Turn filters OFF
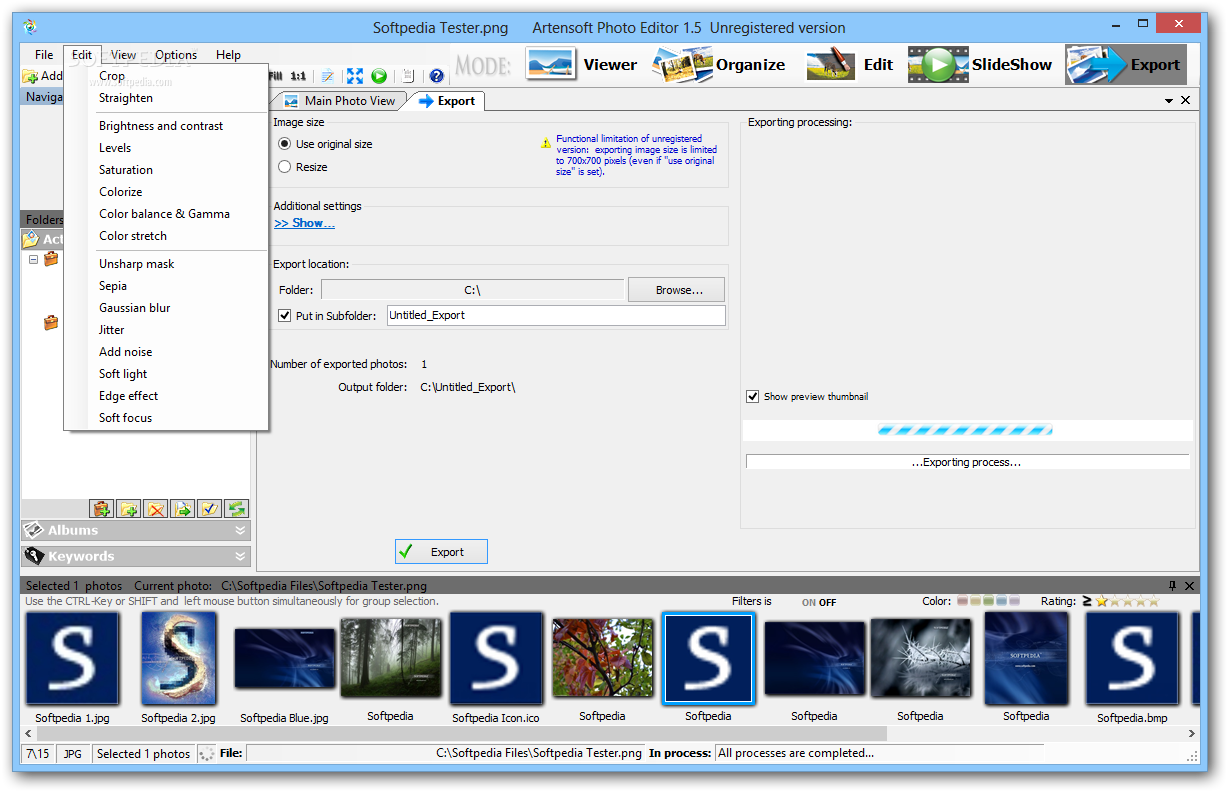Viewport: 1228px width, 792px height. [x=828, y=603]
